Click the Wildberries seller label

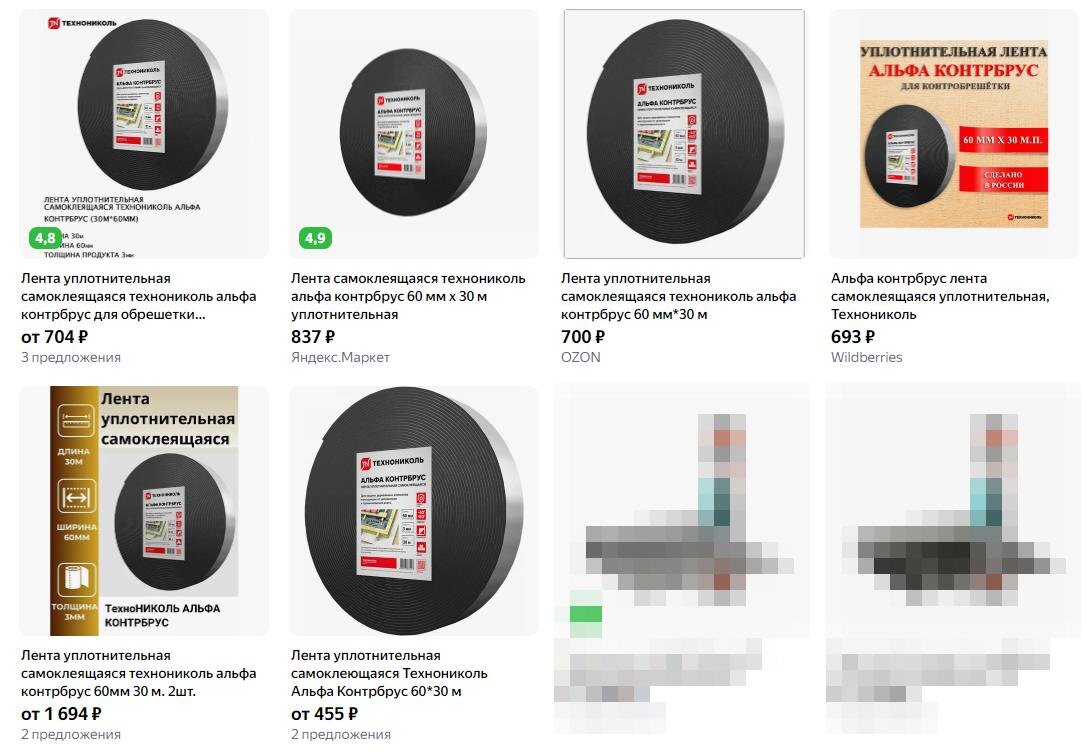point(866,357)
